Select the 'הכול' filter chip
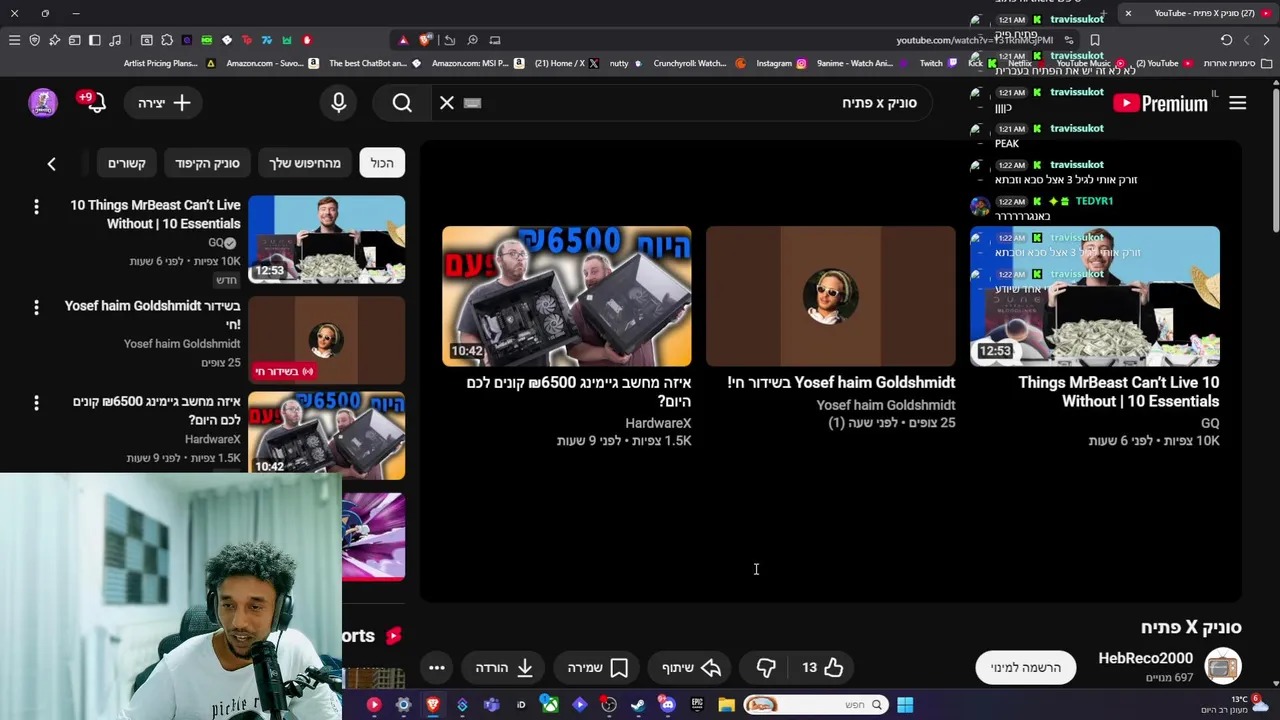The height and width of the screenshot is (720, 1280). pos(382,163)
